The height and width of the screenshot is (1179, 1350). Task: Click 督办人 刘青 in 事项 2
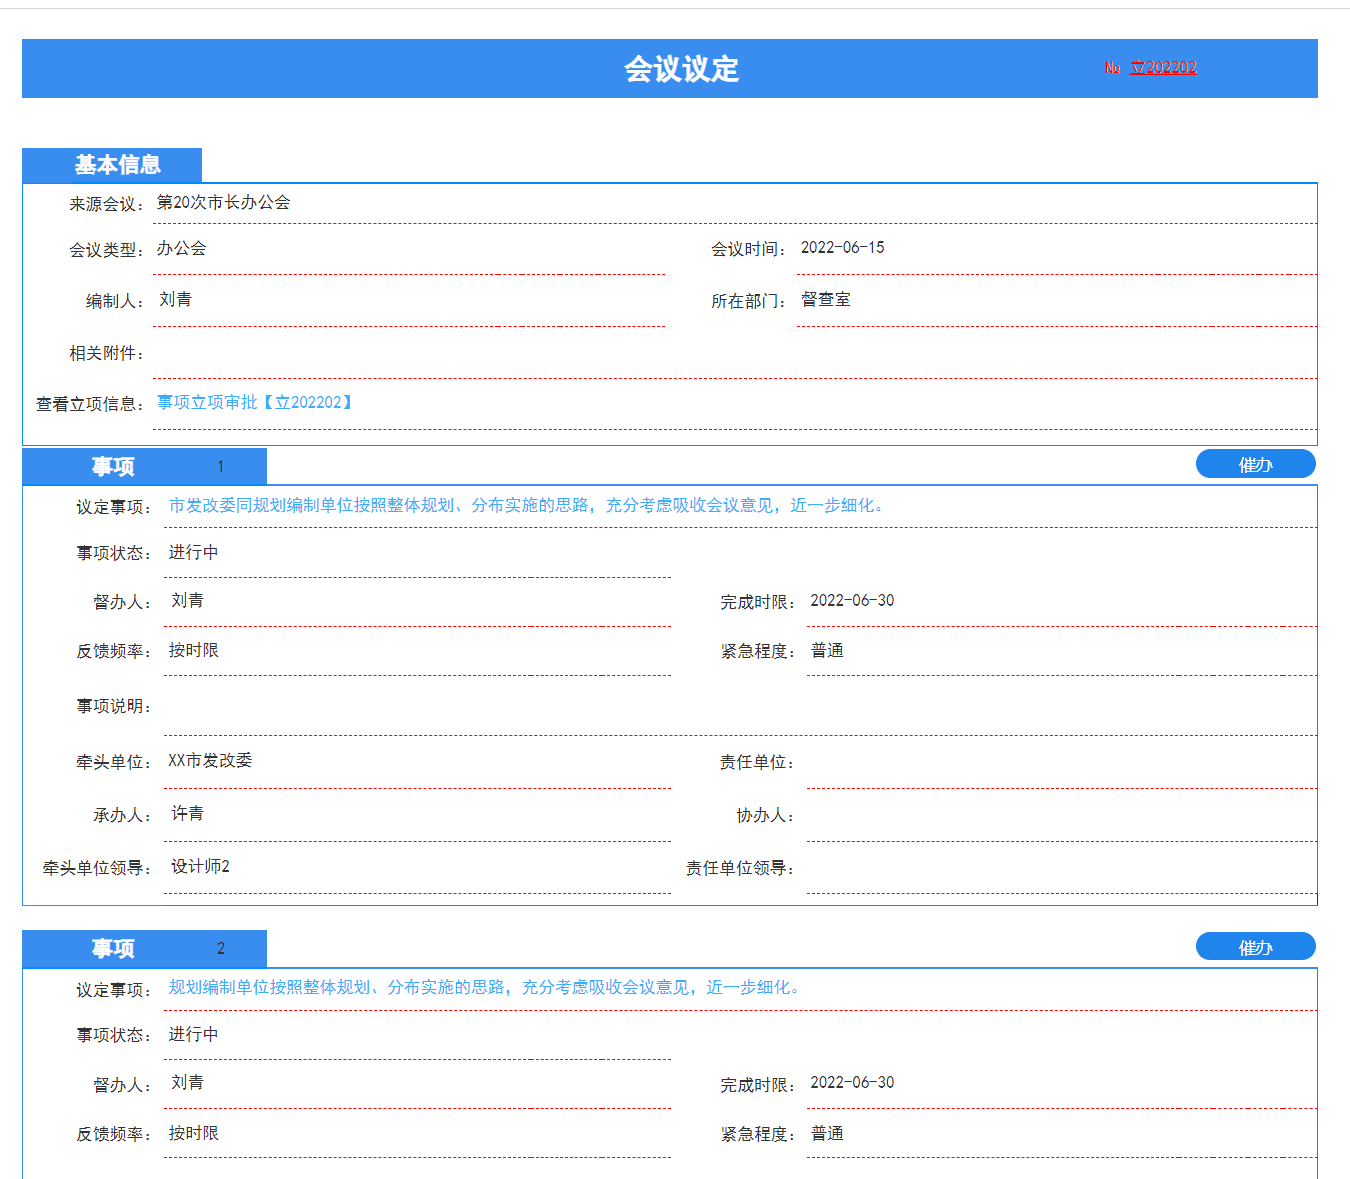[187, 1082]
